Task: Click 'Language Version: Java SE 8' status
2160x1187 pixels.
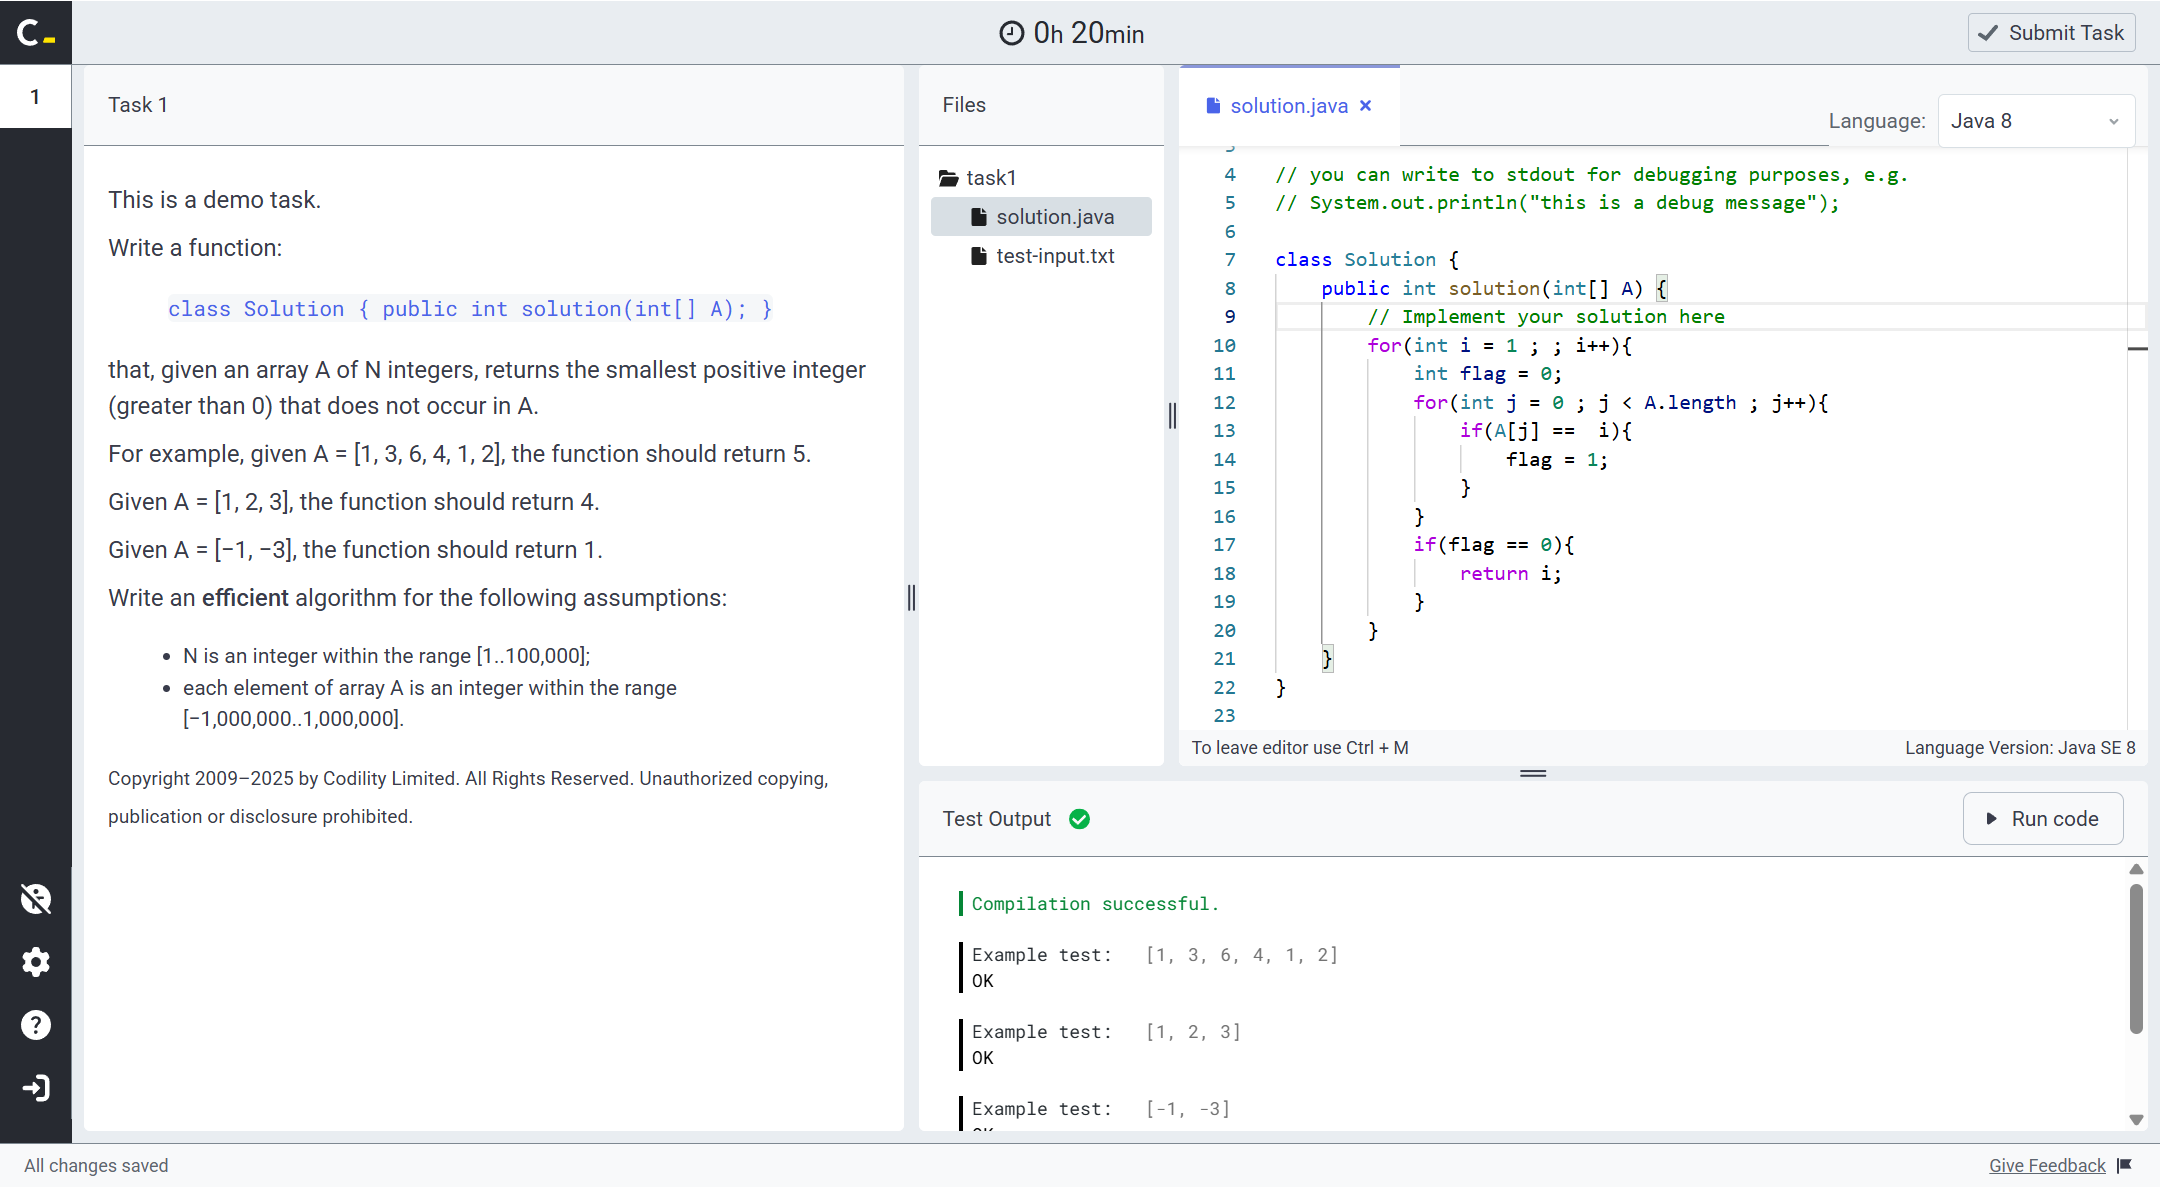Action: point(2020,748)
